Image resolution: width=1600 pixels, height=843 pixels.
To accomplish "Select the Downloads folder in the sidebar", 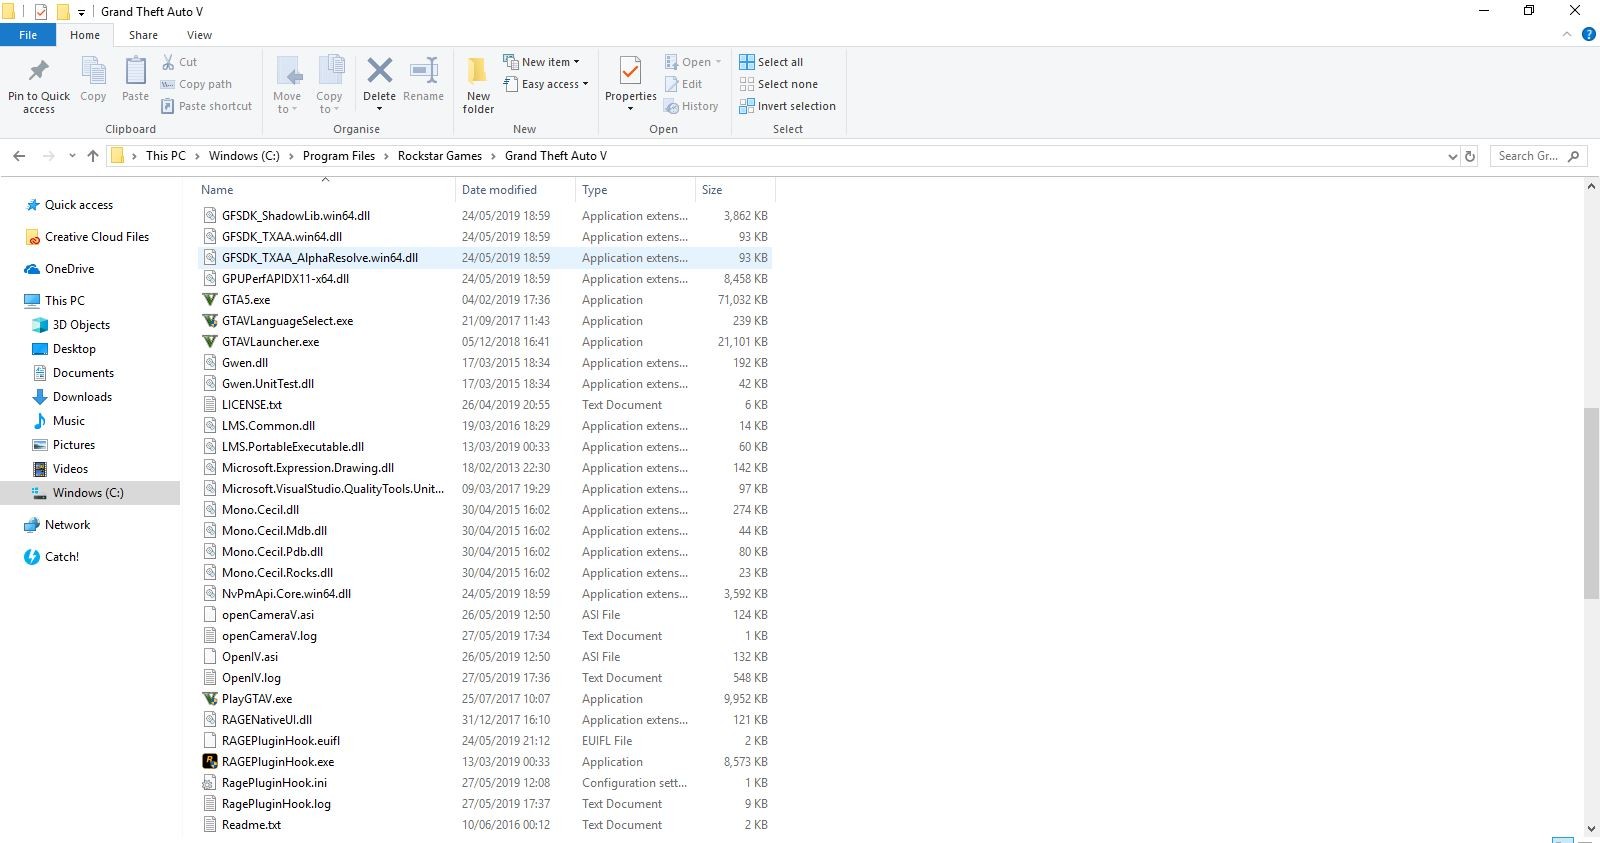I will click(x=82, y=397).
